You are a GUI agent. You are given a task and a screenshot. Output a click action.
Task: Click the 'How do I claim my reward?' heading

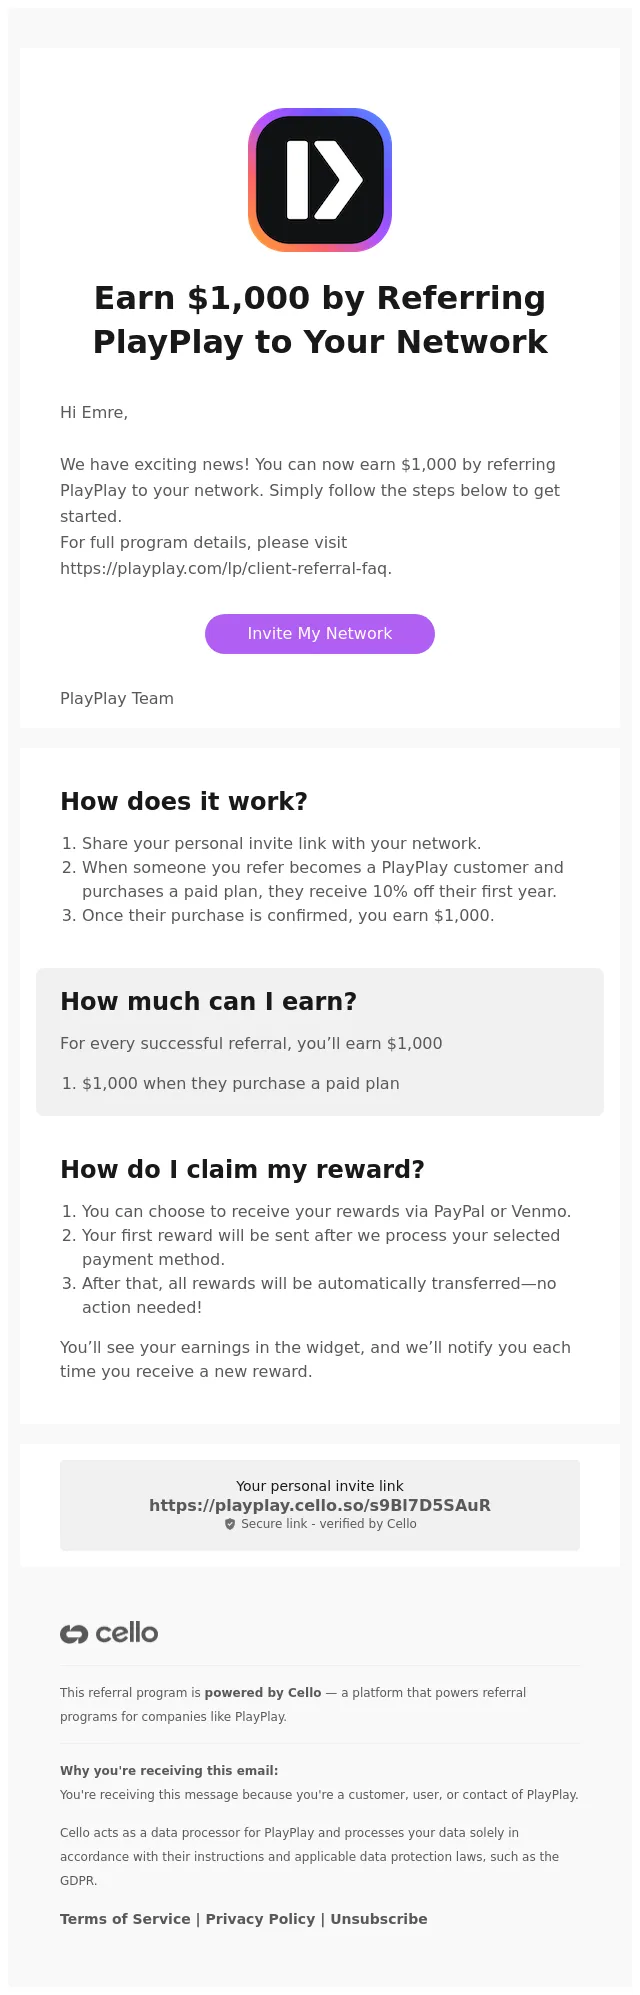(242, 1169)
